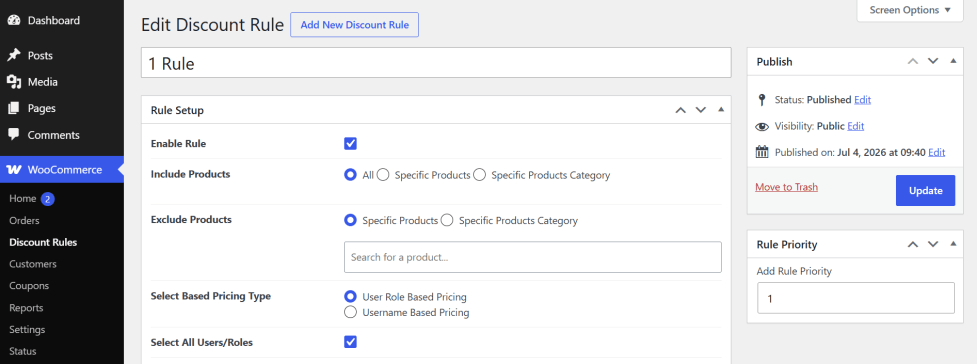Click the Published on calendar icon

point(761,152)
